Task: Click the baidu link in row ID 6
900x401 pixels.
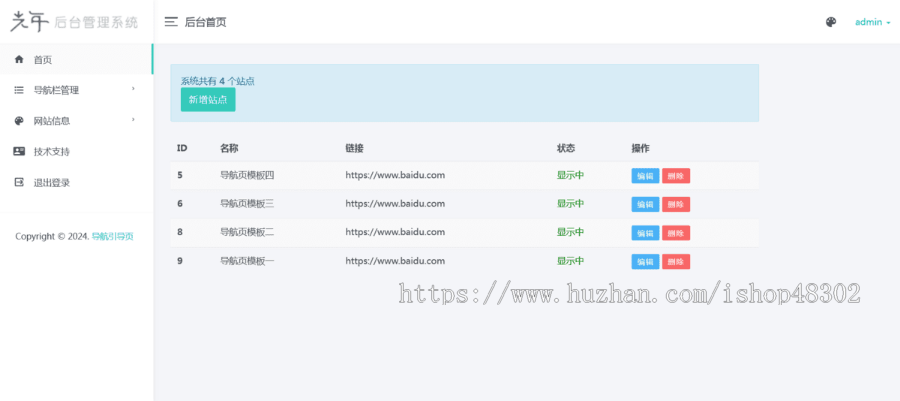Action: [x=395, y=204]
